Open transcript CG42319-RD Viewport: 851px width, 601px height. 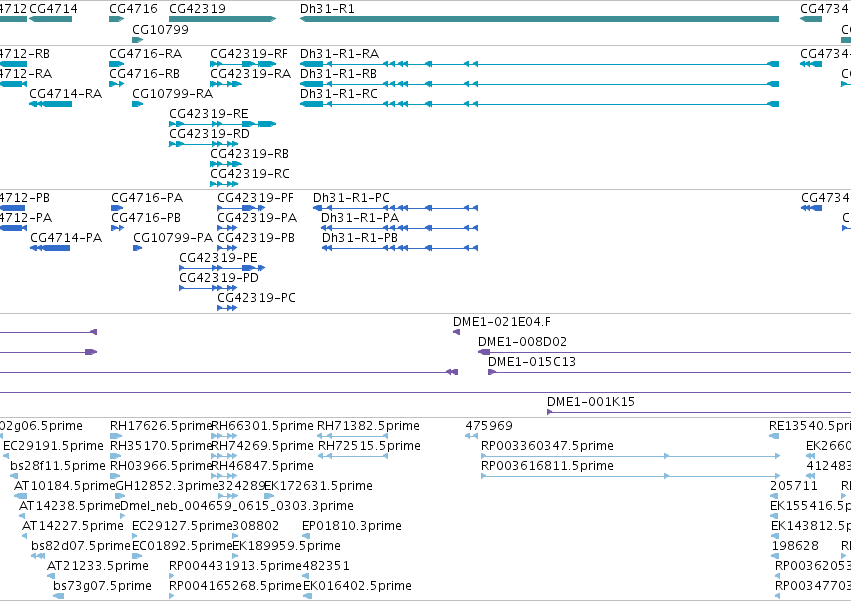click(209, 134)
